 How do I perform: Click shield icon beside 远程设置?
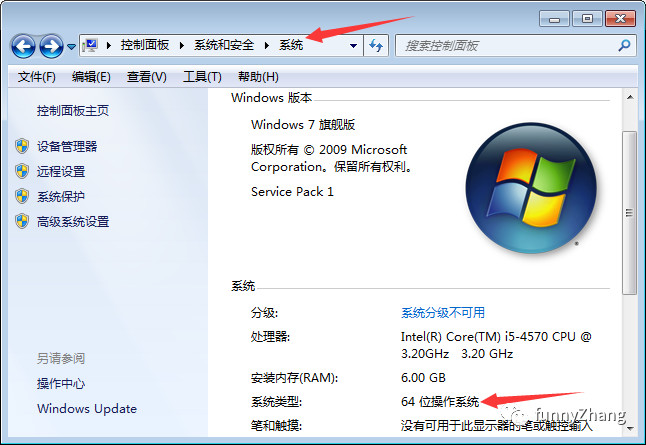click(x=22, y=171)
